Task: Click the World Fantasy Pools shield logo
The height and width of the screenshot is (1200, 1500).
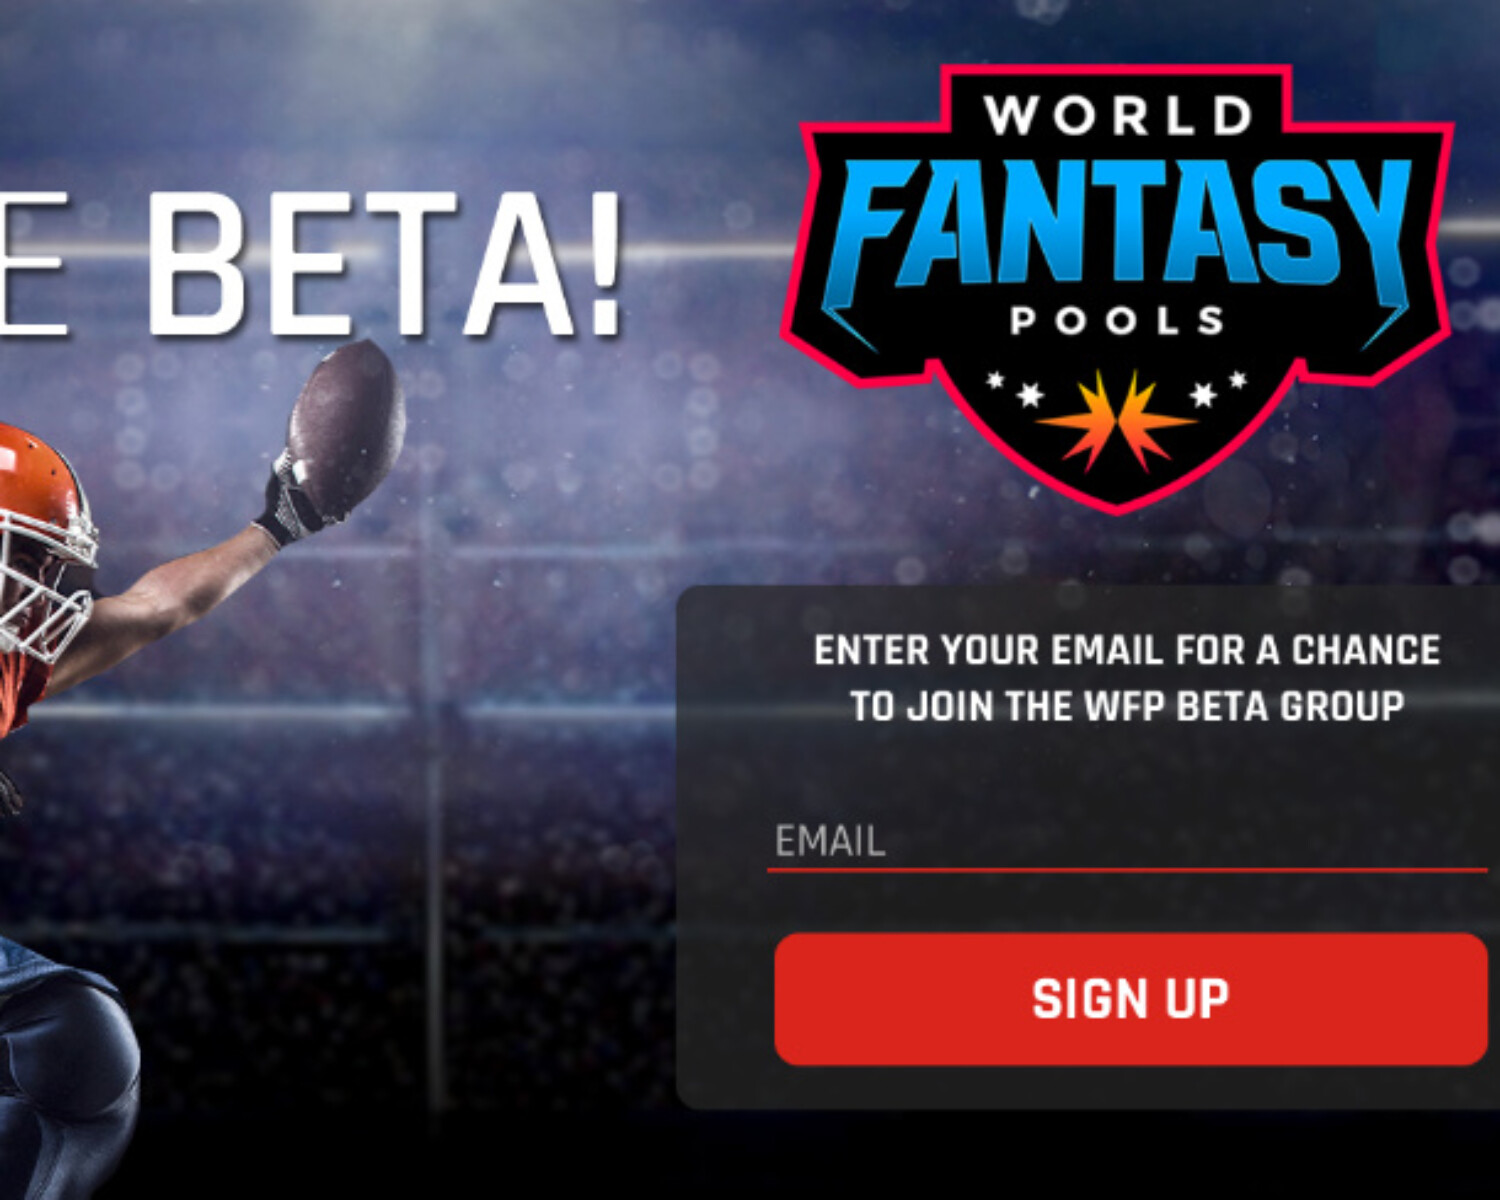Action: point(1117,290)
